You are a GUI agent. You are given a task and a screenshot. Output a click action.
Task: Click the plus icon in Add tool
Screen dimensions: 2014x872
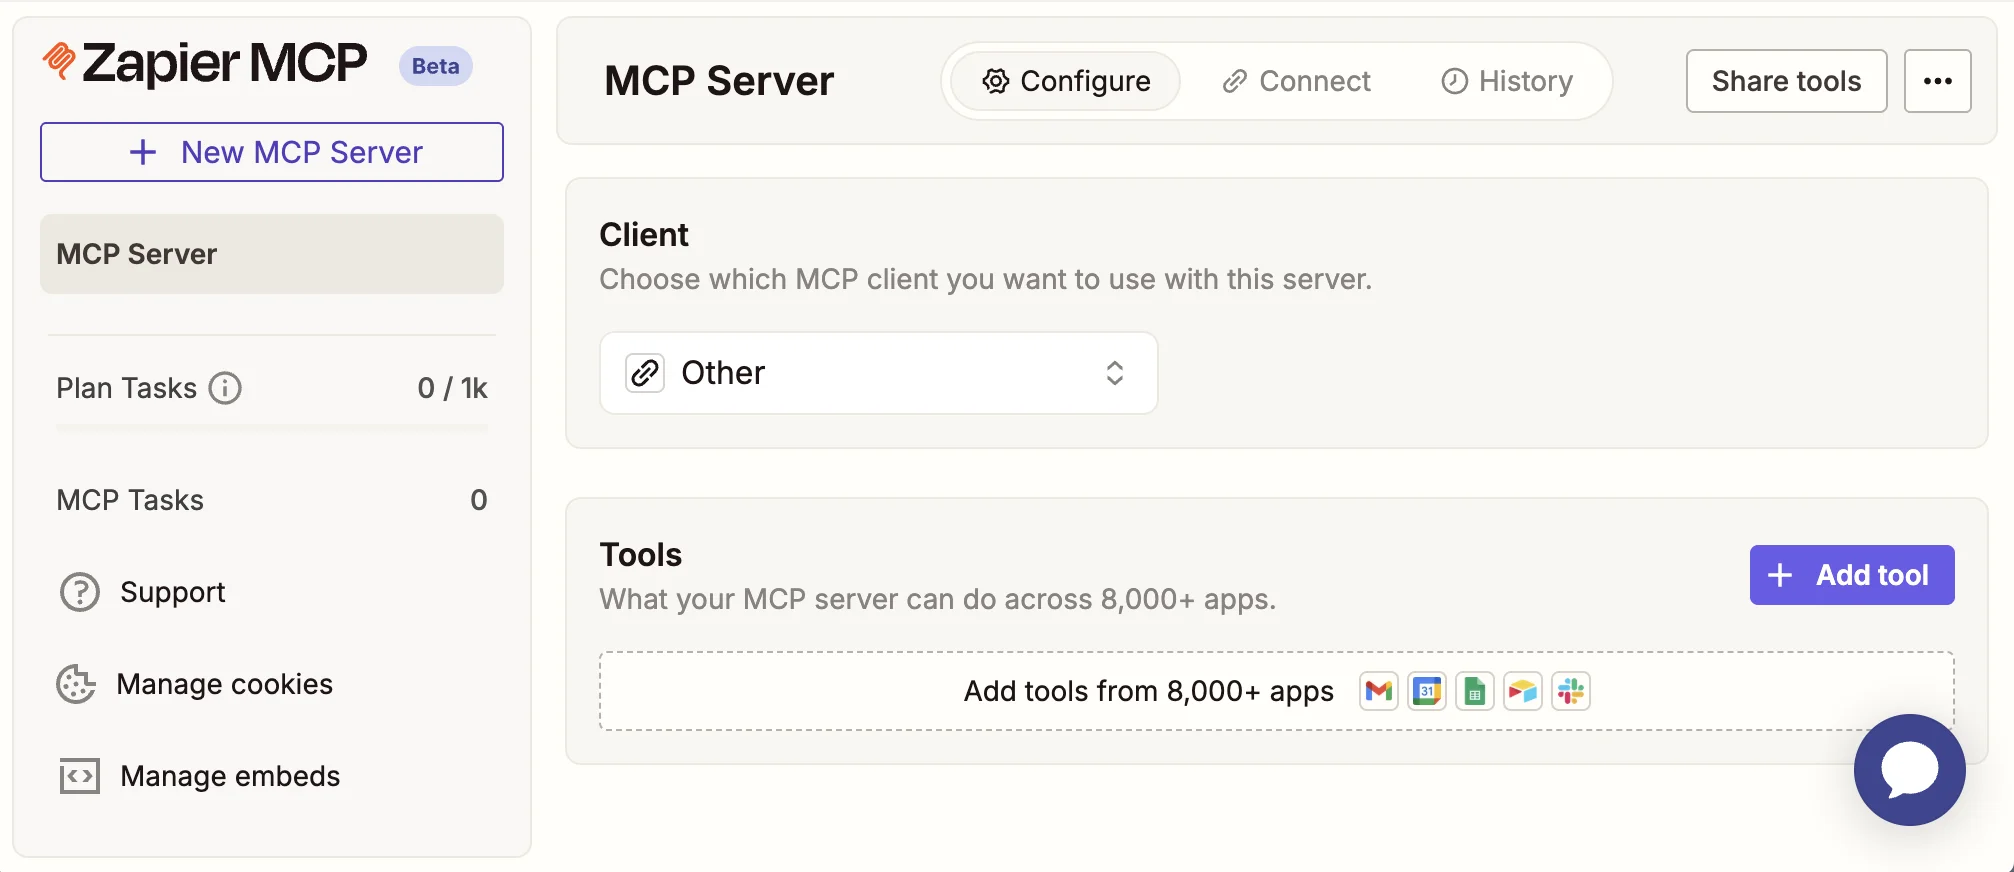click(1780, 575)
